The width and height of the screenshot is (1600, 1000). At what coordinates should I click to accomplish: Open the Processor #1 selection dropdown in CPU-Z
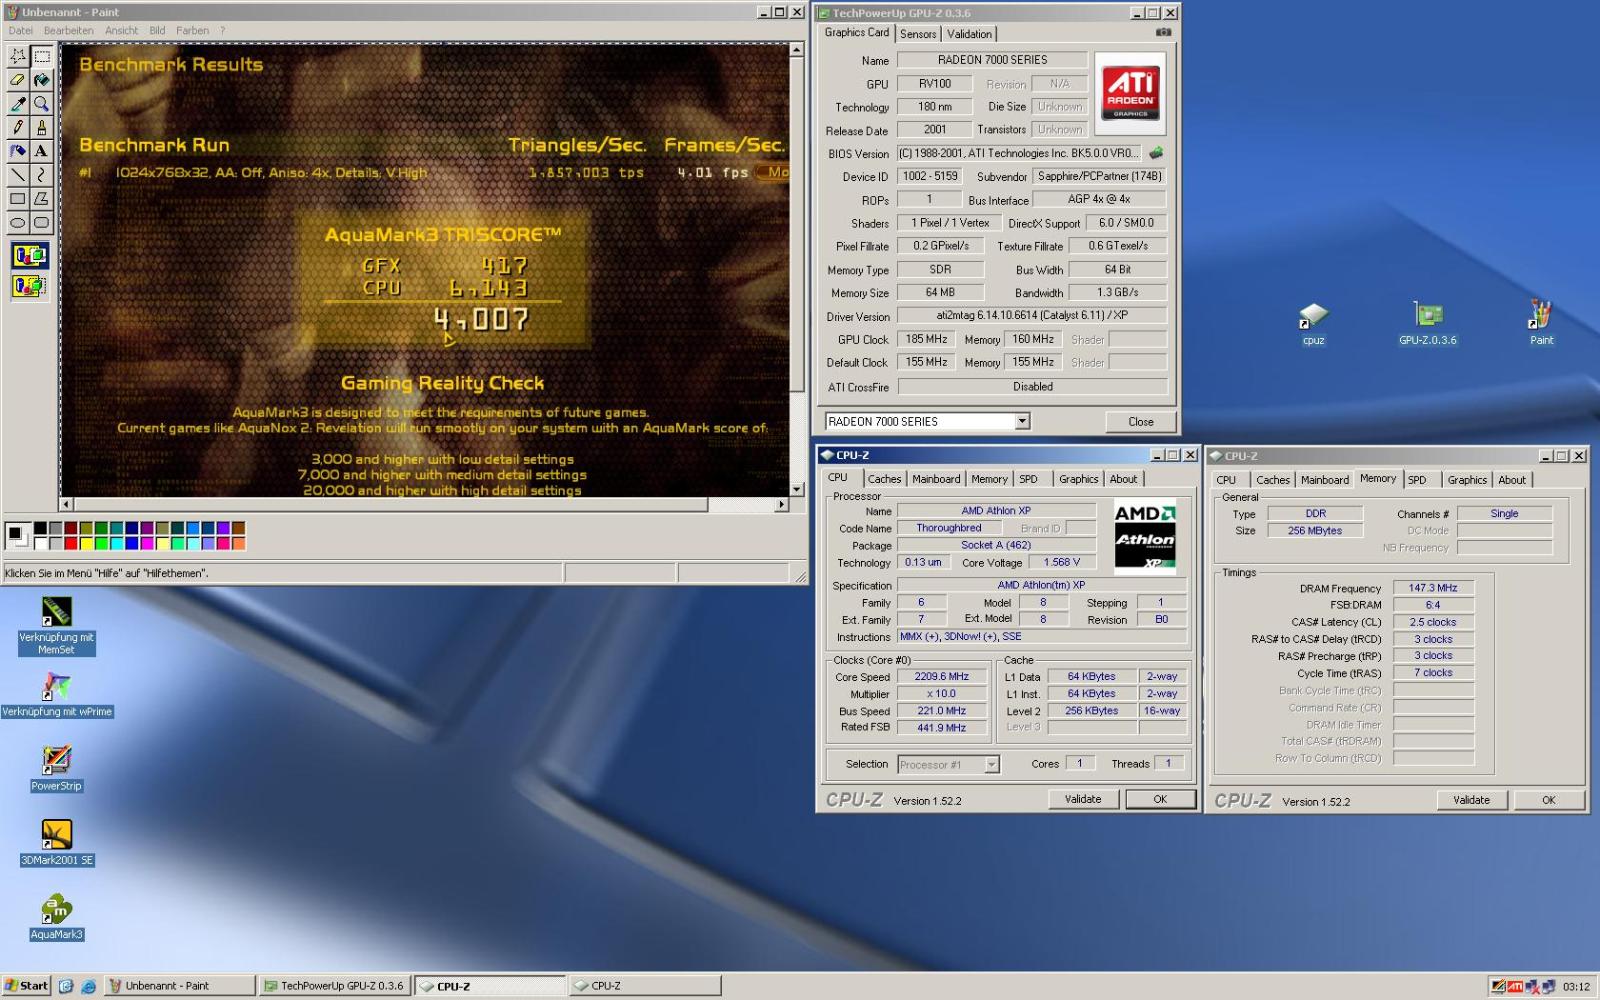[992, 764]
